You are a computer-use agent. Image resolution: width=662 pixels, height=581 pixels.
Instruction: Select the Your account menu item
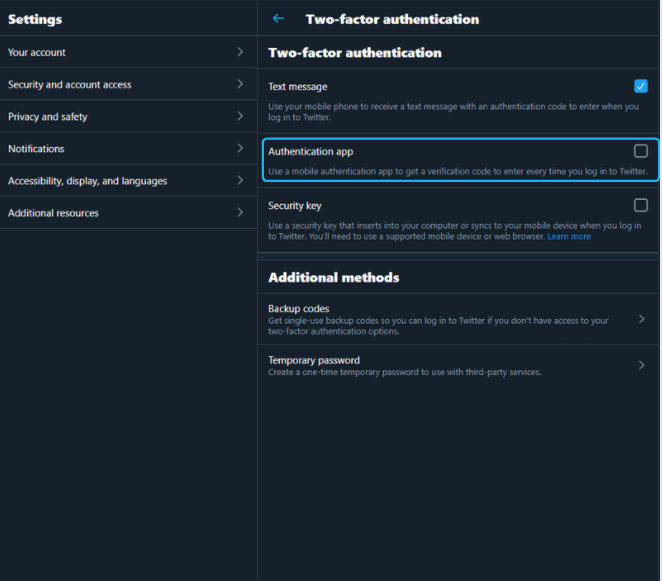[128, 52]
